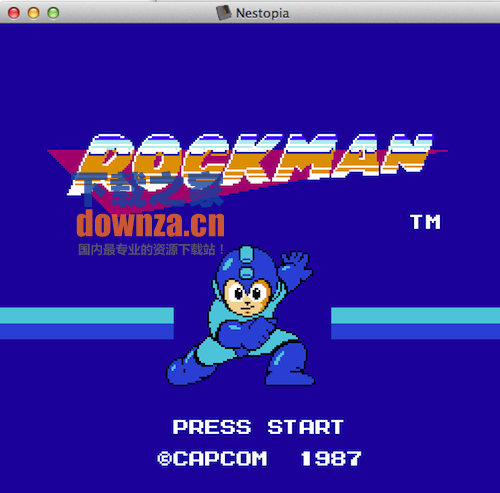500x493 pixels.
Task: Minimize the Nestopia window with yellow button
Action: point(34,13)
